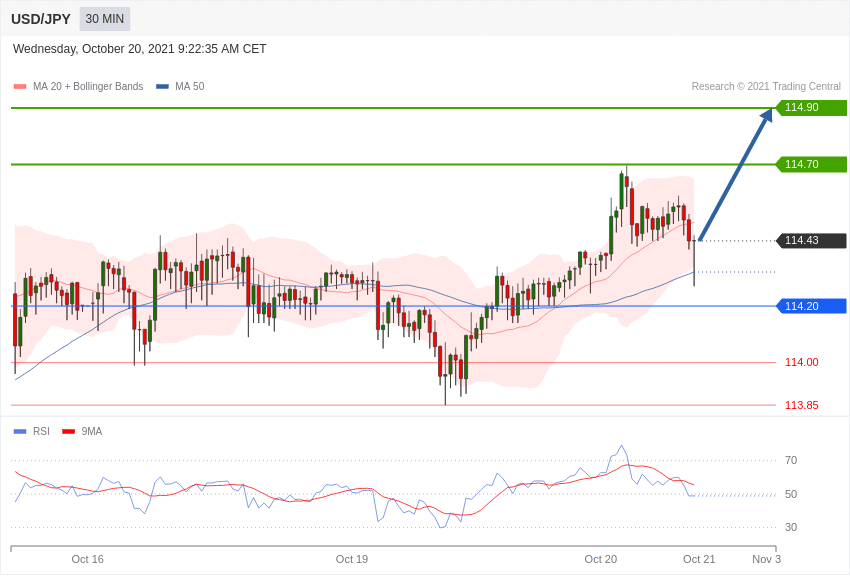The width and height of the screenshot is (850, 576).
Task: Click the Oct 19 date axis label
Action: (352, 559)
